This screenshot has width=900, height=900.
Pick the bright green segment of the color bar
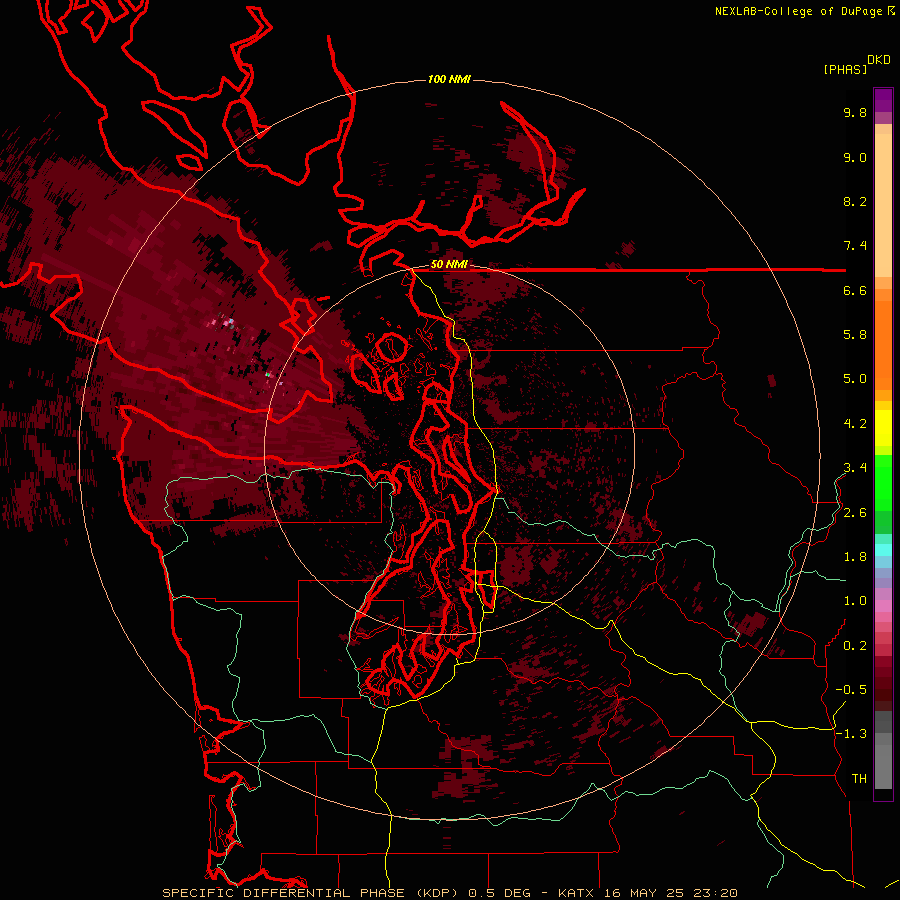(883, 483)
